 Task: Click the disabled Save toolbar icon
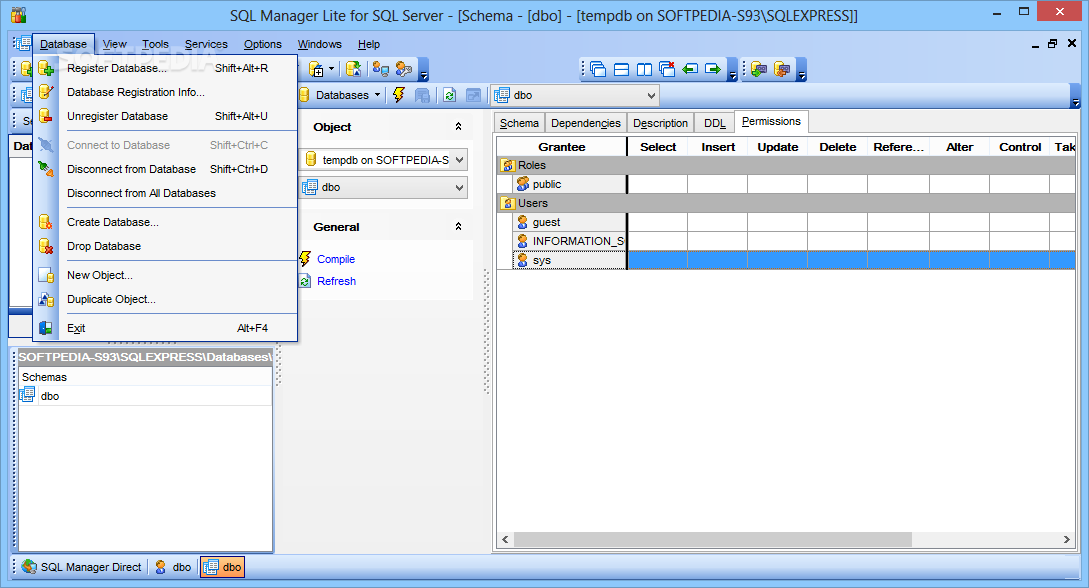422,95
